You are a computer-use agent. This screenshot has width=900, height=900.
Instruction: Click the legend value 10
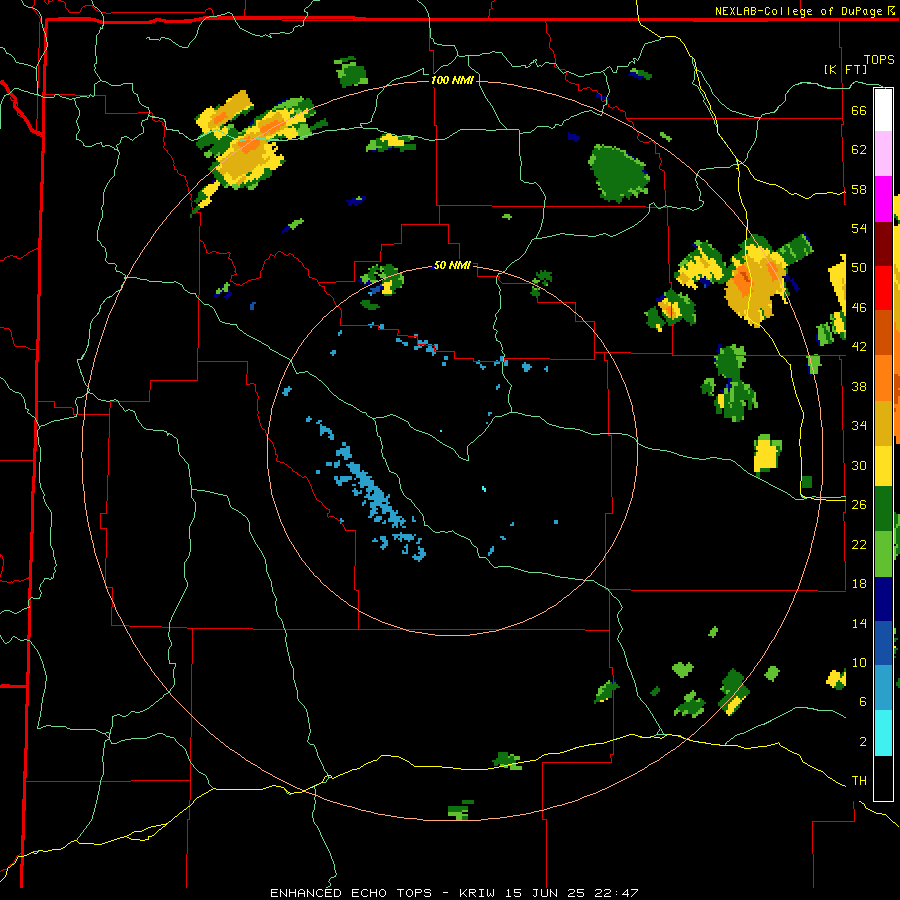pyautogui.click(x=859, y=662)
